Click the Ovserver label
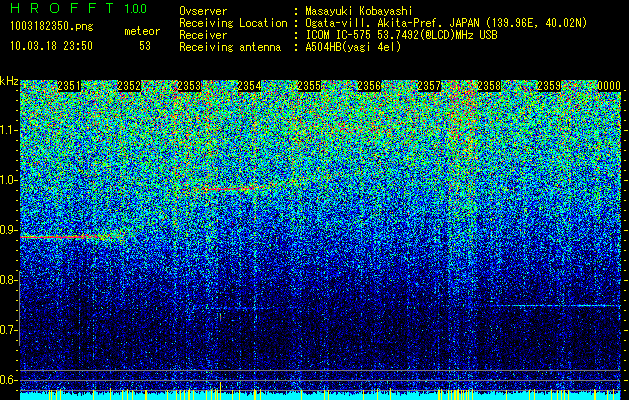 coord(203,11)
